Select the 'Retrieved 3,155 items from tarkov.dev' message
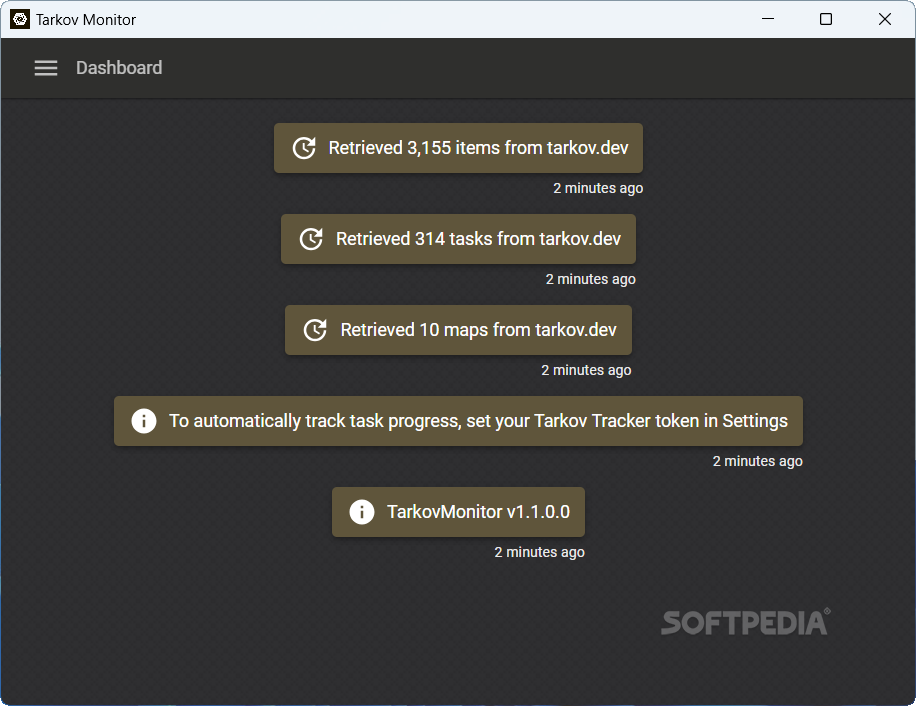This screenshot has height=706, width=916. click(459, 148)
